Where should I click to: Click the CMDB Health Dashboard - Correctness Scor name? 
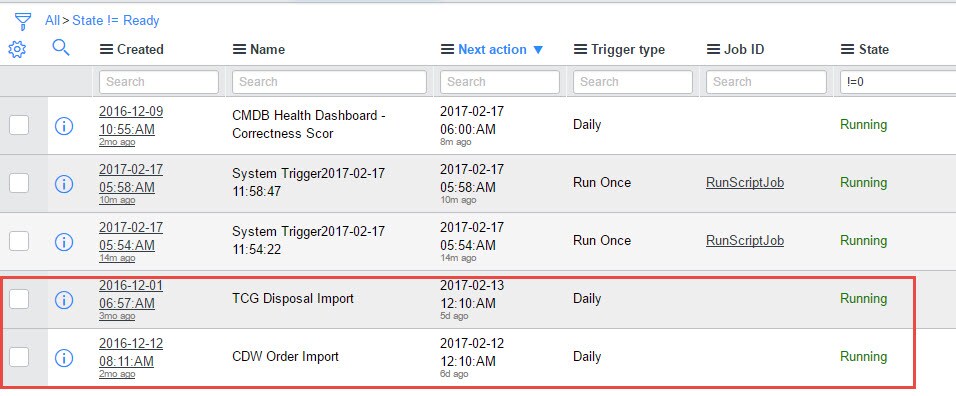click(x=309, y=124)
